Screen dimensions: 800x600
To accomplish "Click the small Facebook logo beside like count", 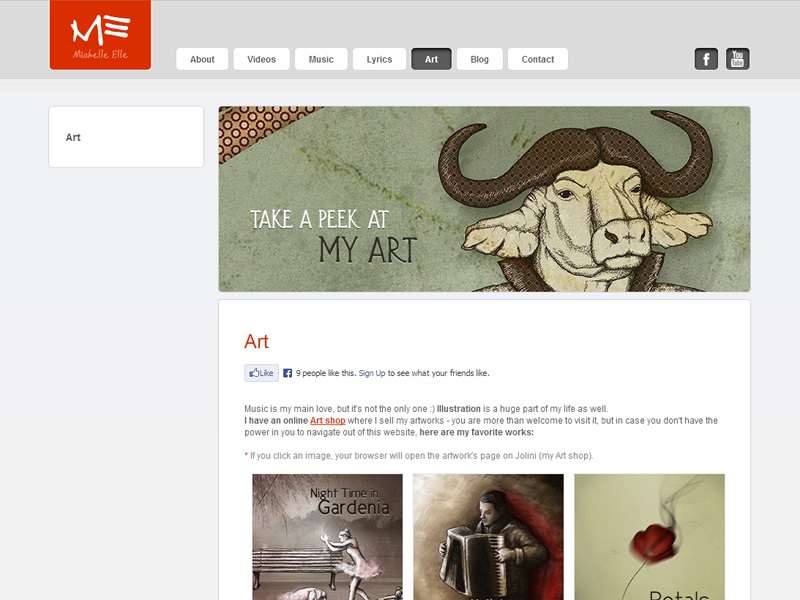I will [x=288, y=373].
